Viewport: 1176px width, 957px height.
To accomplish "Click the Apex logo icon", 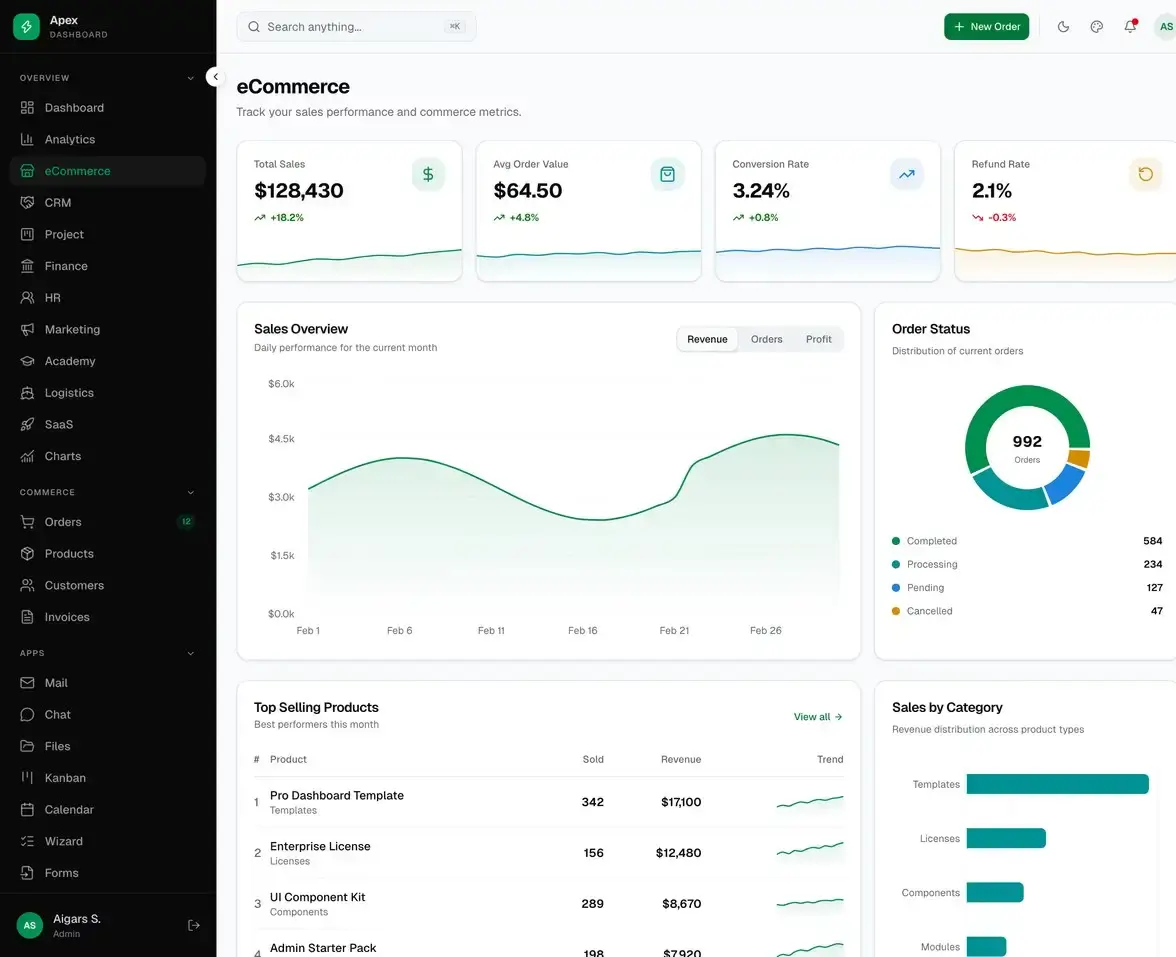I will coord(26,26).
